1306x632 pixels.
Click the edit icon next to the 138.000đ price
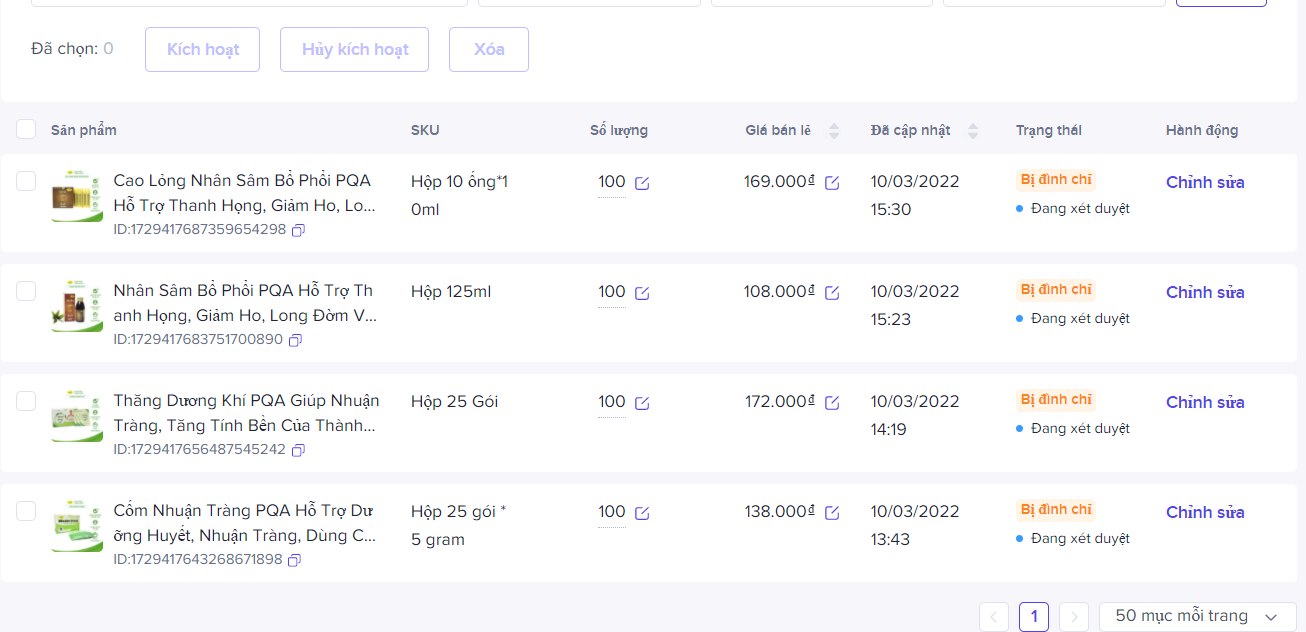(x=832, y=511)
